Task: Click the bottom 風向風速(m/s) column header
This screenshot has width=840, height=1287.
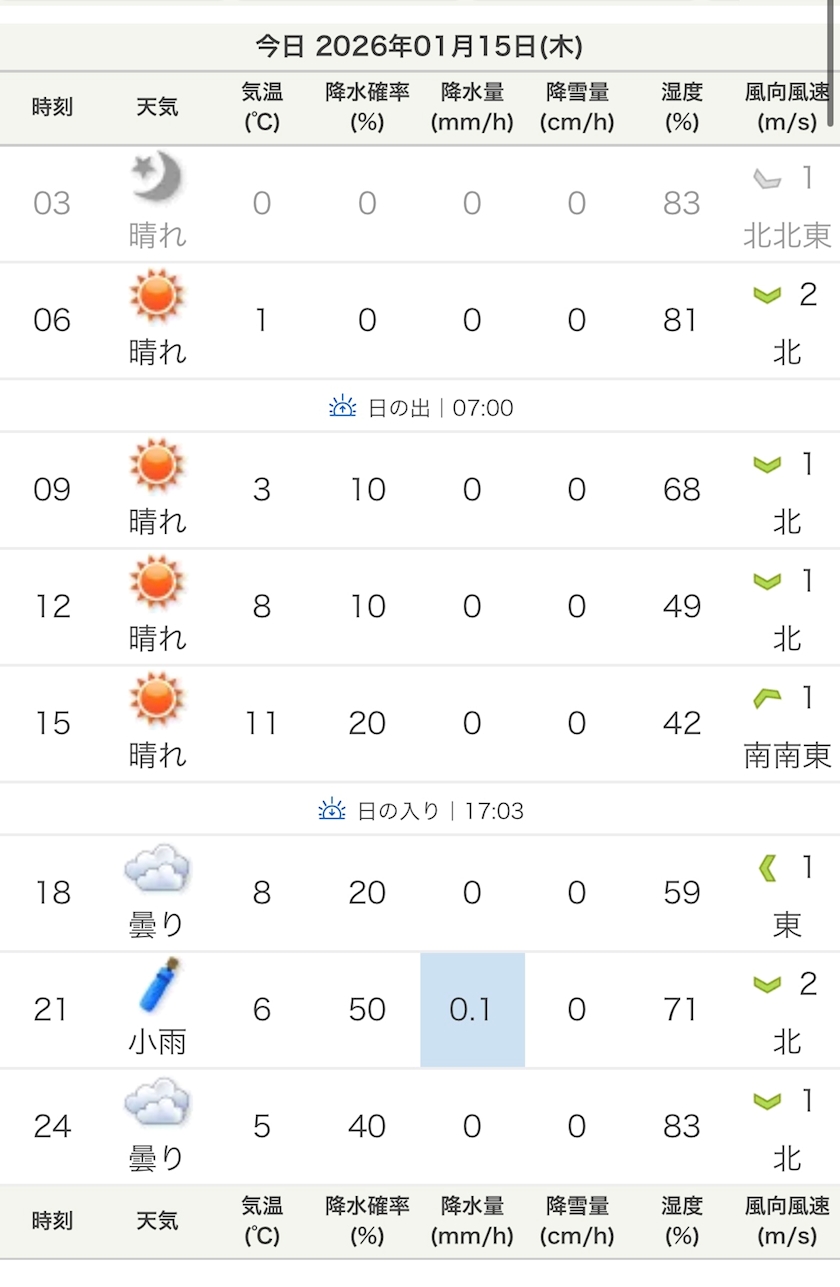Action: point(787,1221)
